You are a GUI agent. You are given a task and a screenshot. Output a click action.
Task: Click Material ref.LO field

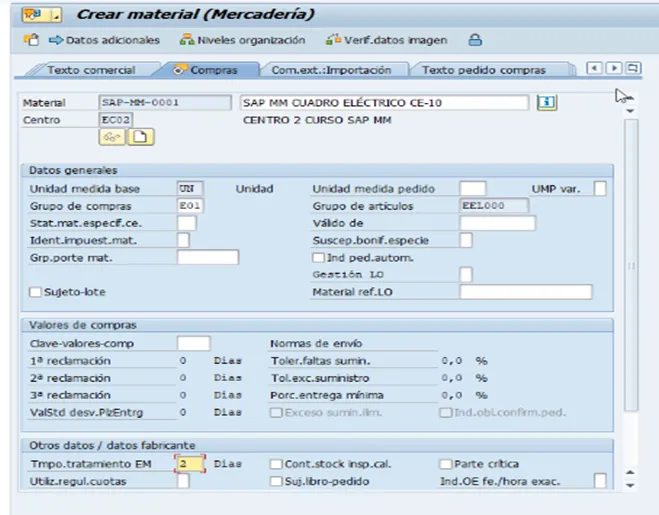pos(526,292)
